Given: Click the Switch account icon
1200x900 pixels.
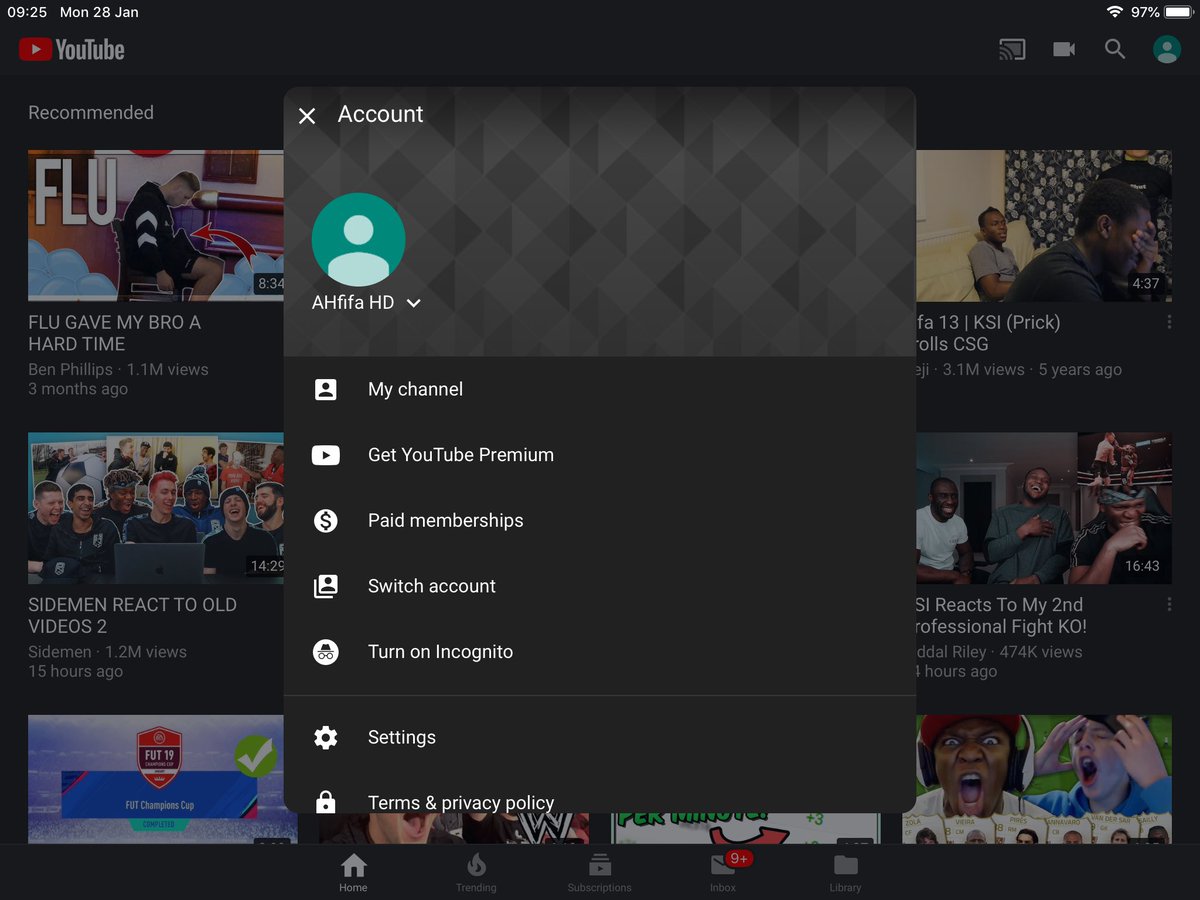Looking at the screenshot, I should point(326,586).
